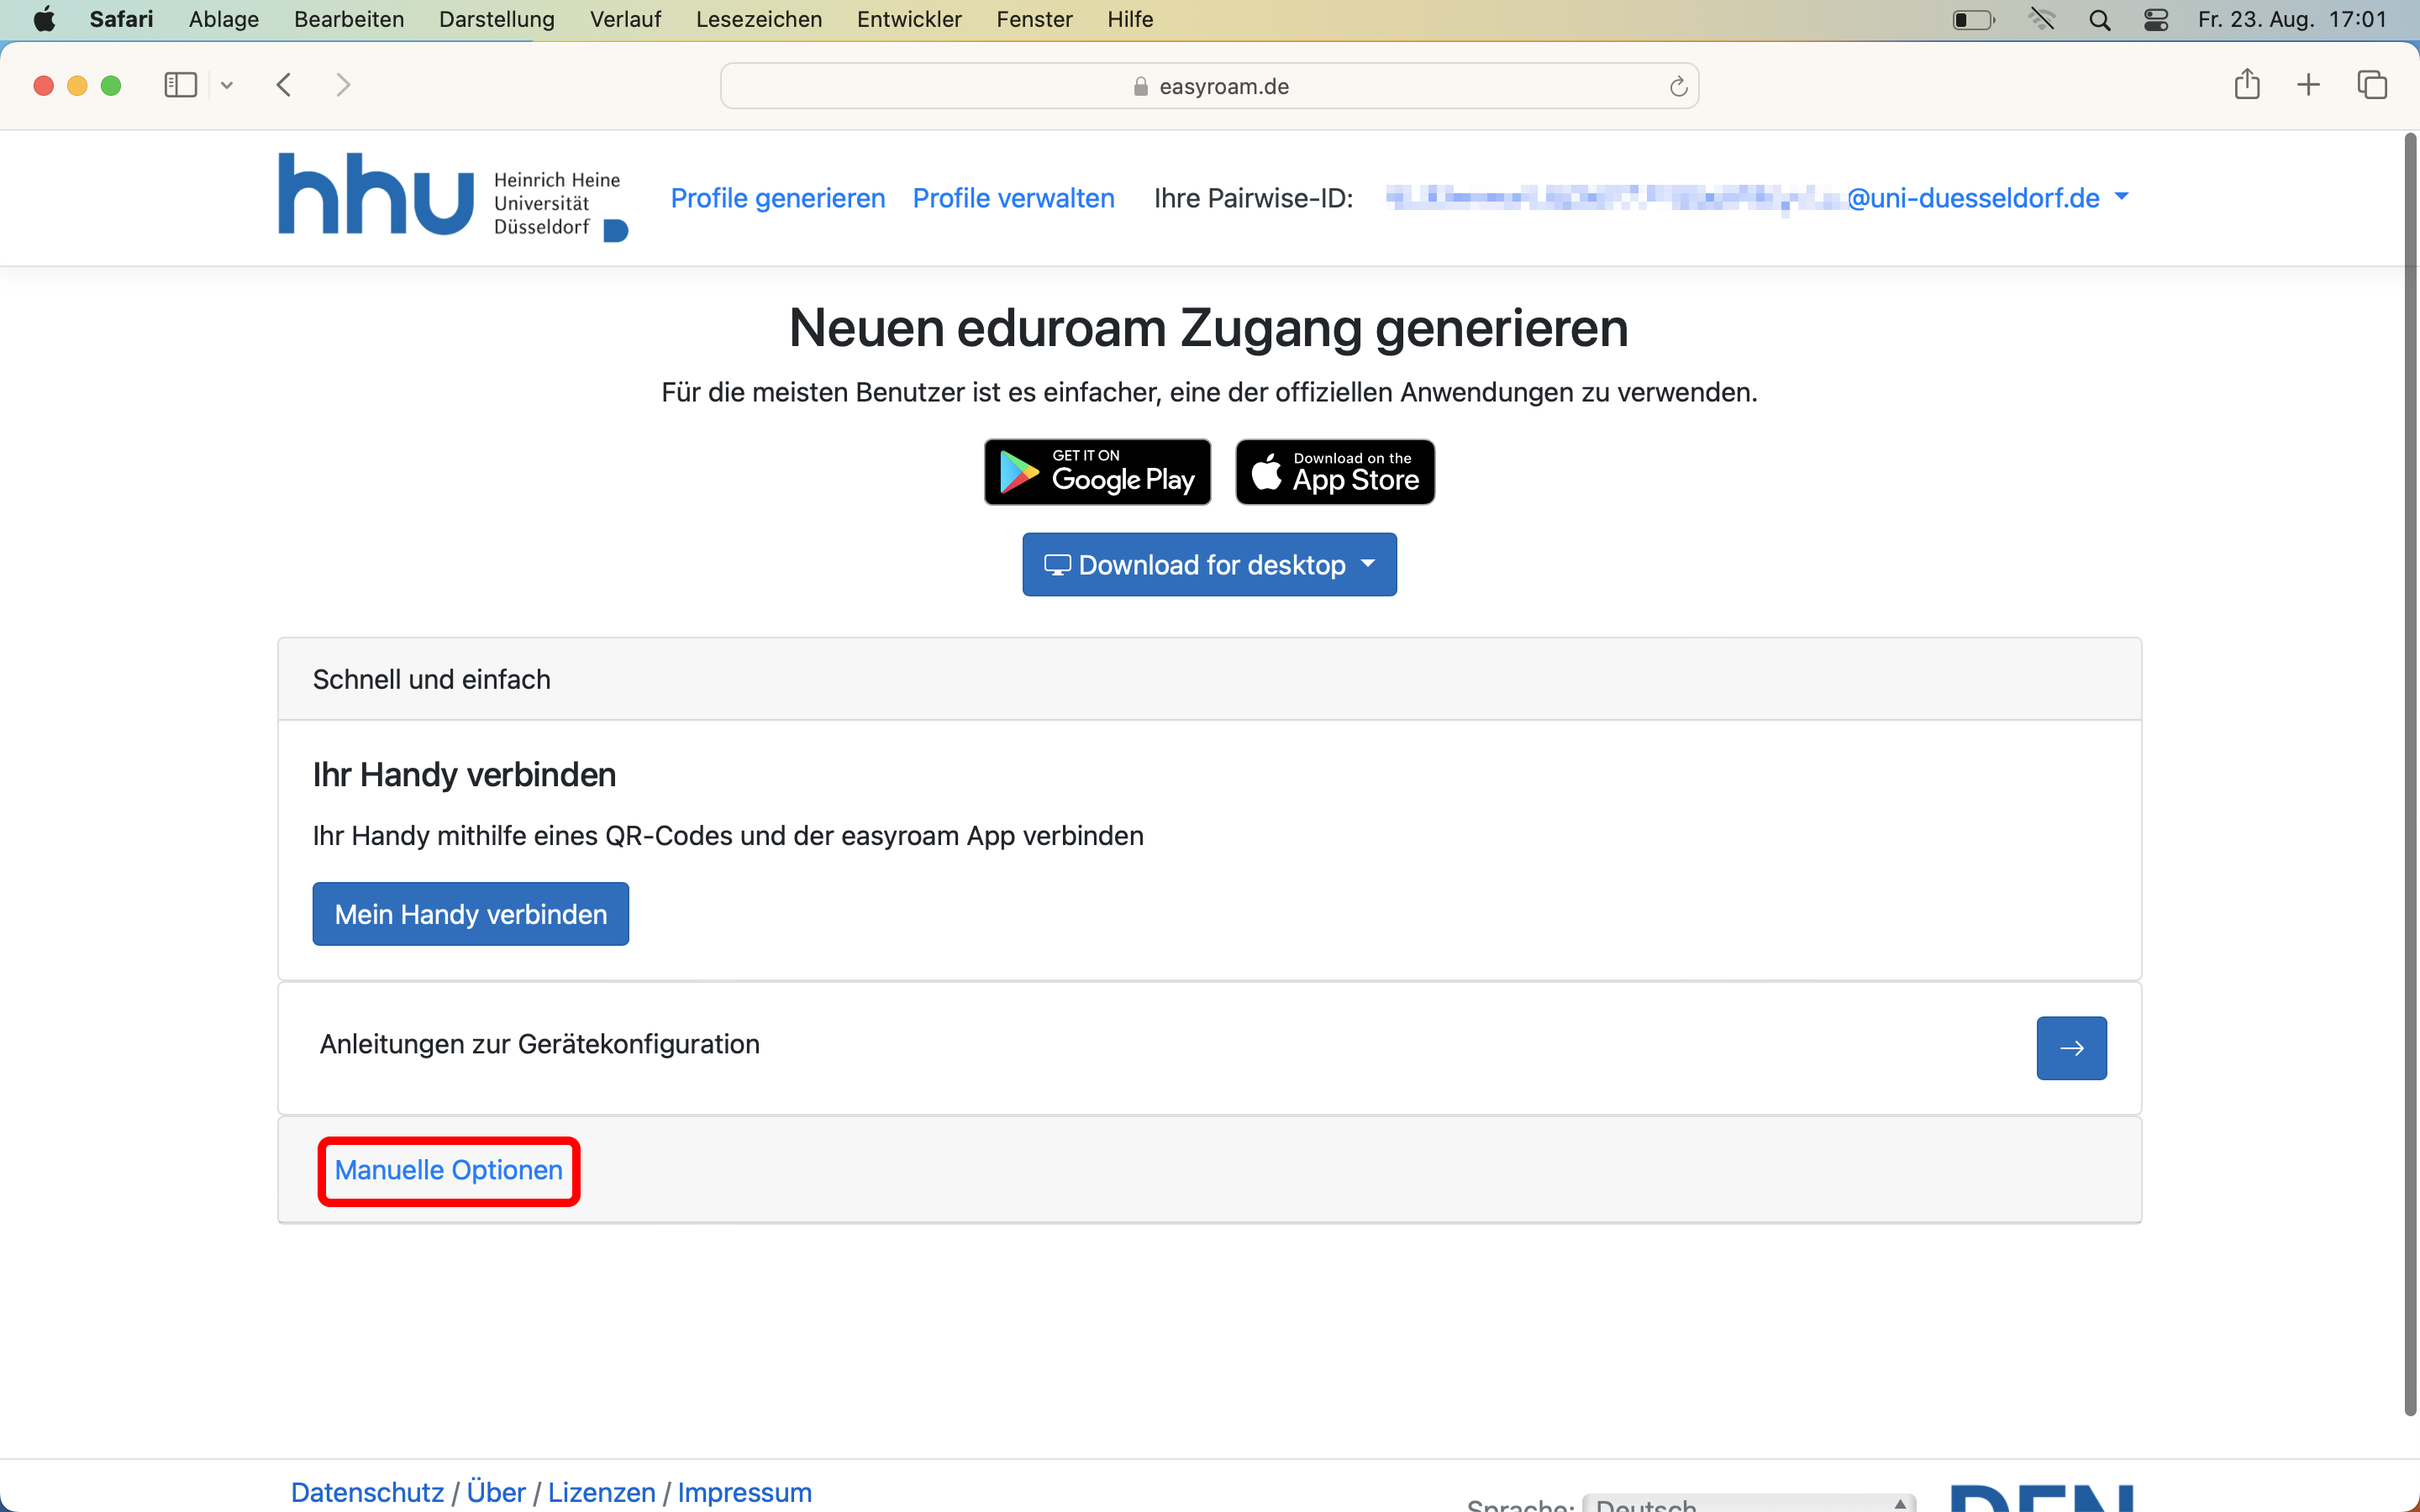The height and width of the screenshot is (1512, 2420).
Task: Expand the Pairwise-ID account dropdown
Action: tap(1757, 198)
